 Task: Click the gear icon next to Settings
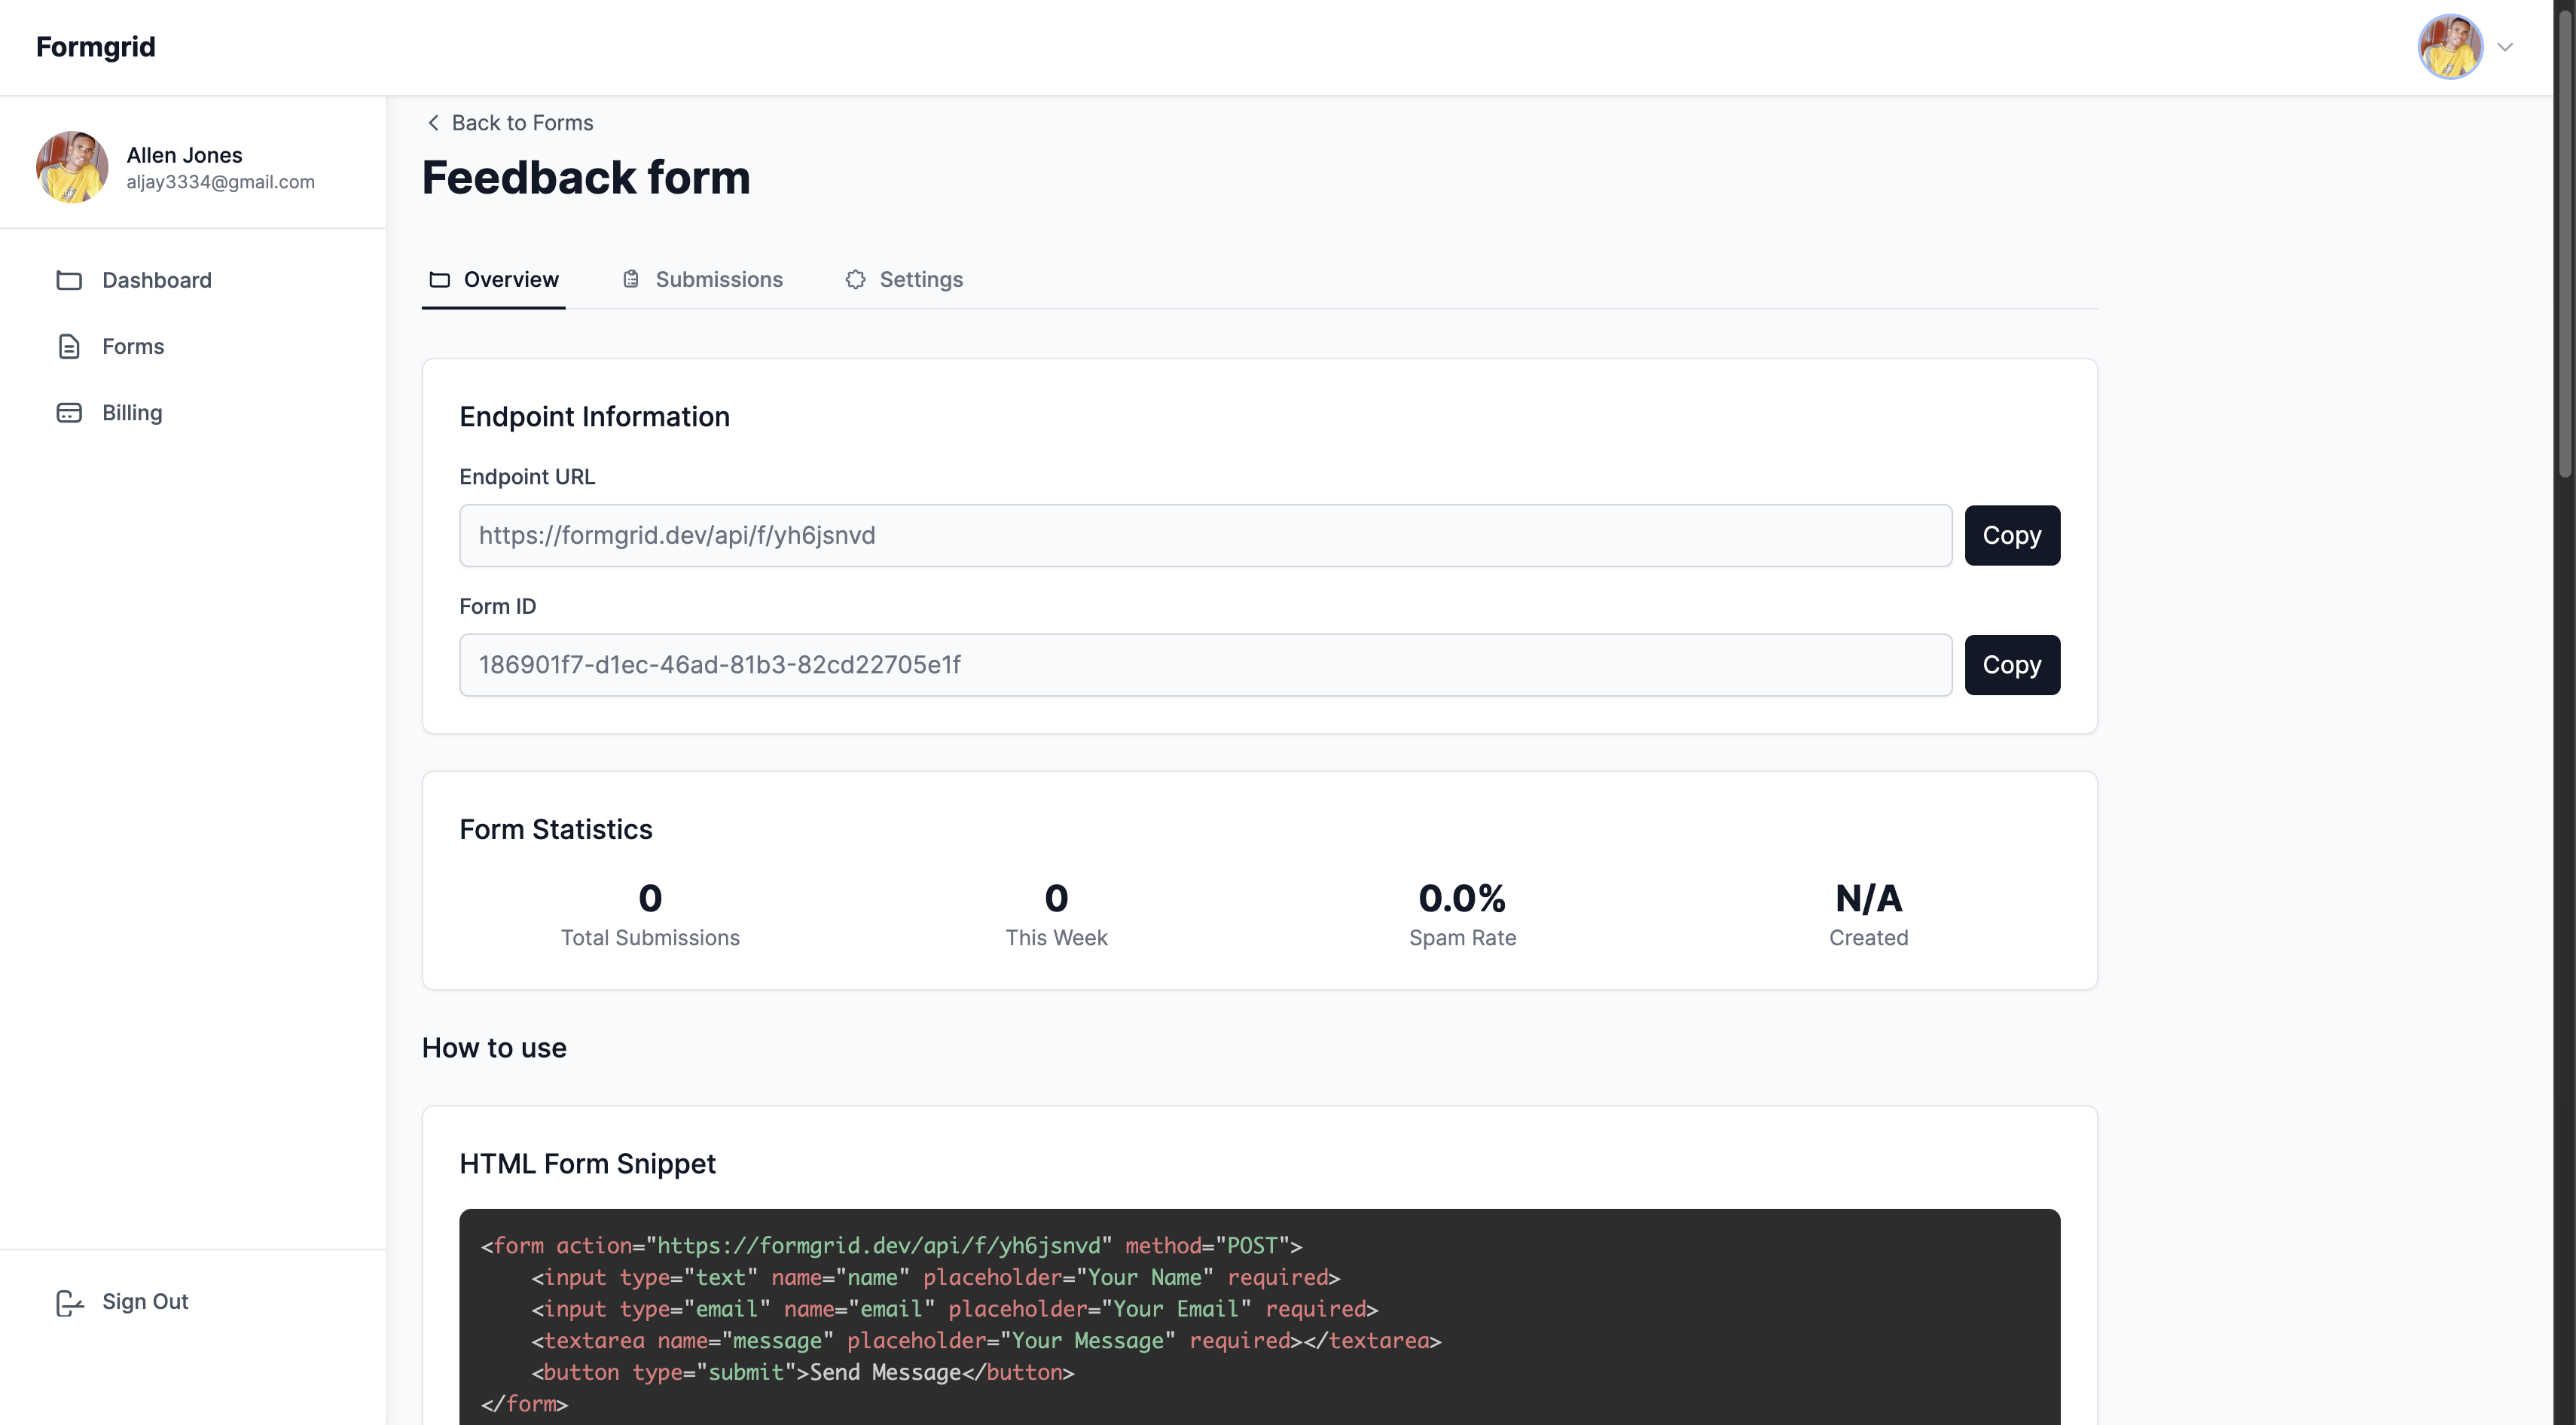click(x=856, y=280)
